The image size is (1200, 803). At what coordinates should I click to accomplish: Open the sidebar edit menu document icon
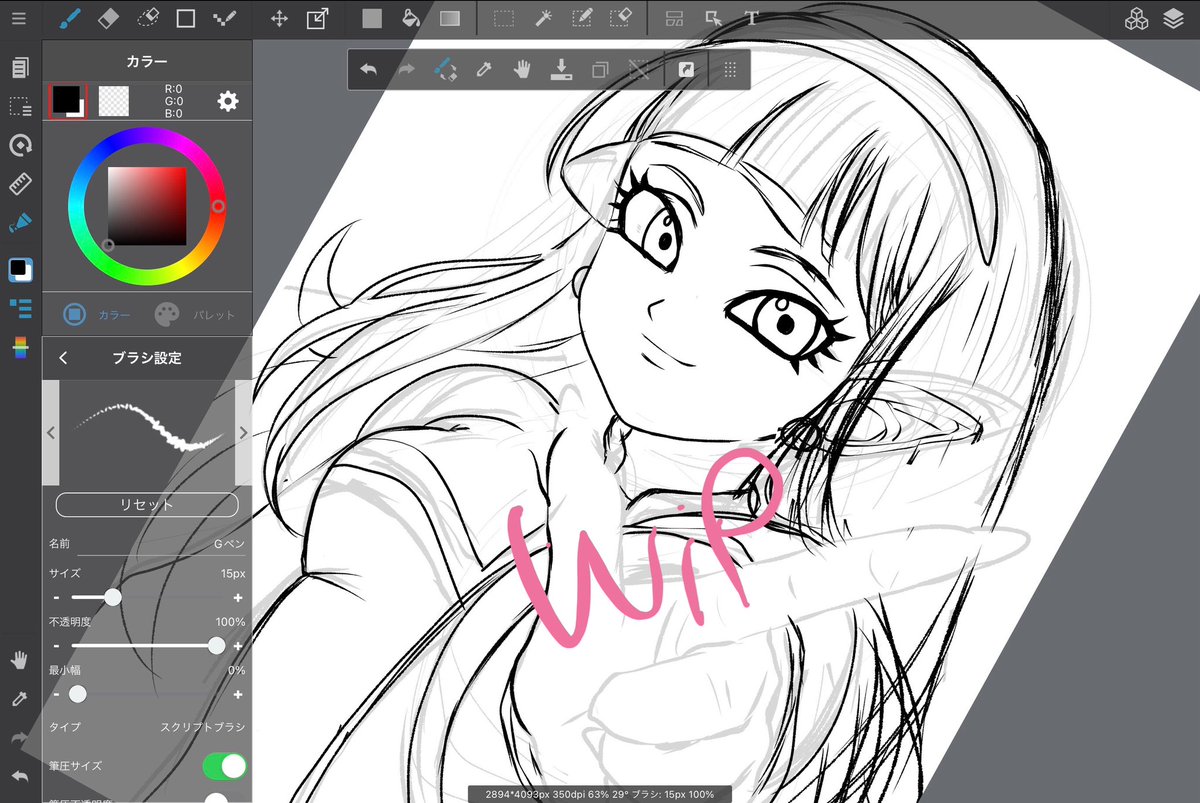pos(20,68)
